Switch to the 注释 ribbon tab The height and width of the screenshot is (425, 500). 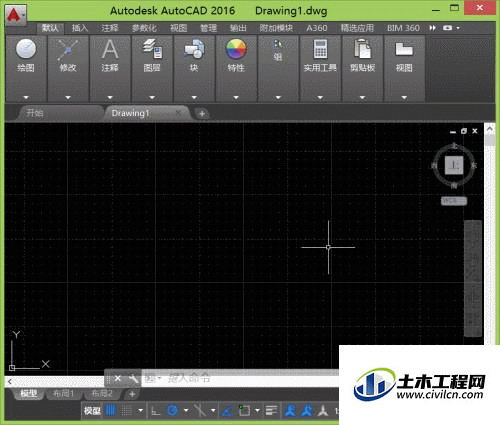tap(110, 28)
